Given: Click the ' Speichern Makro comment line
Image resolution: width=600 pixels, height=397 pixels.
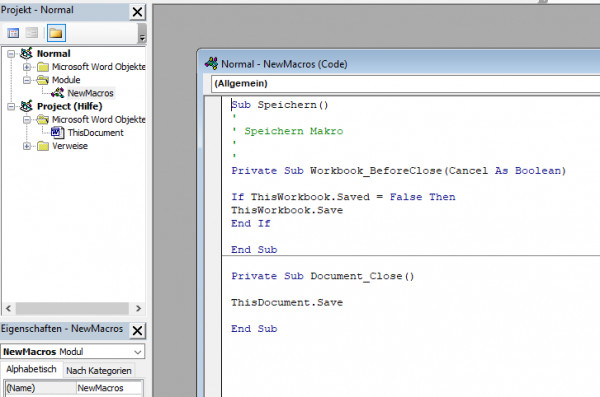Looking at the screenshot, I should tap(287, 131).
